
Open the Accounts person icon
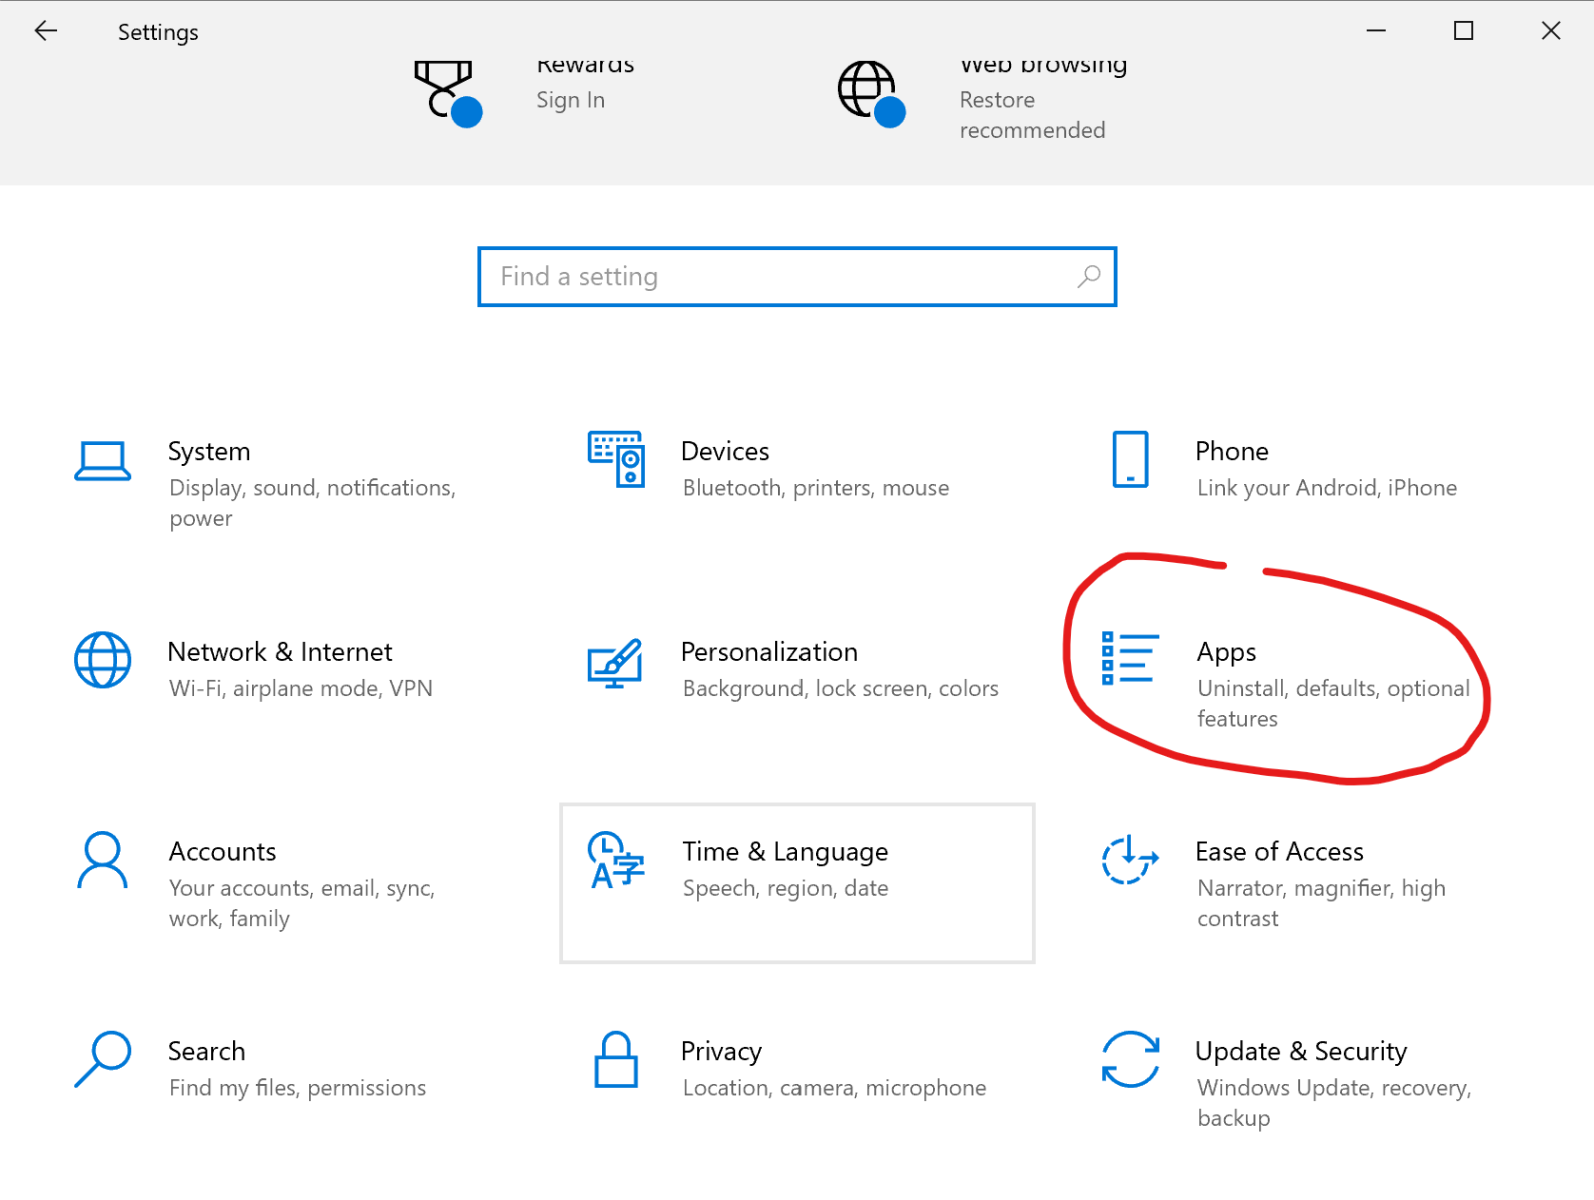click(x=102, y=860)
